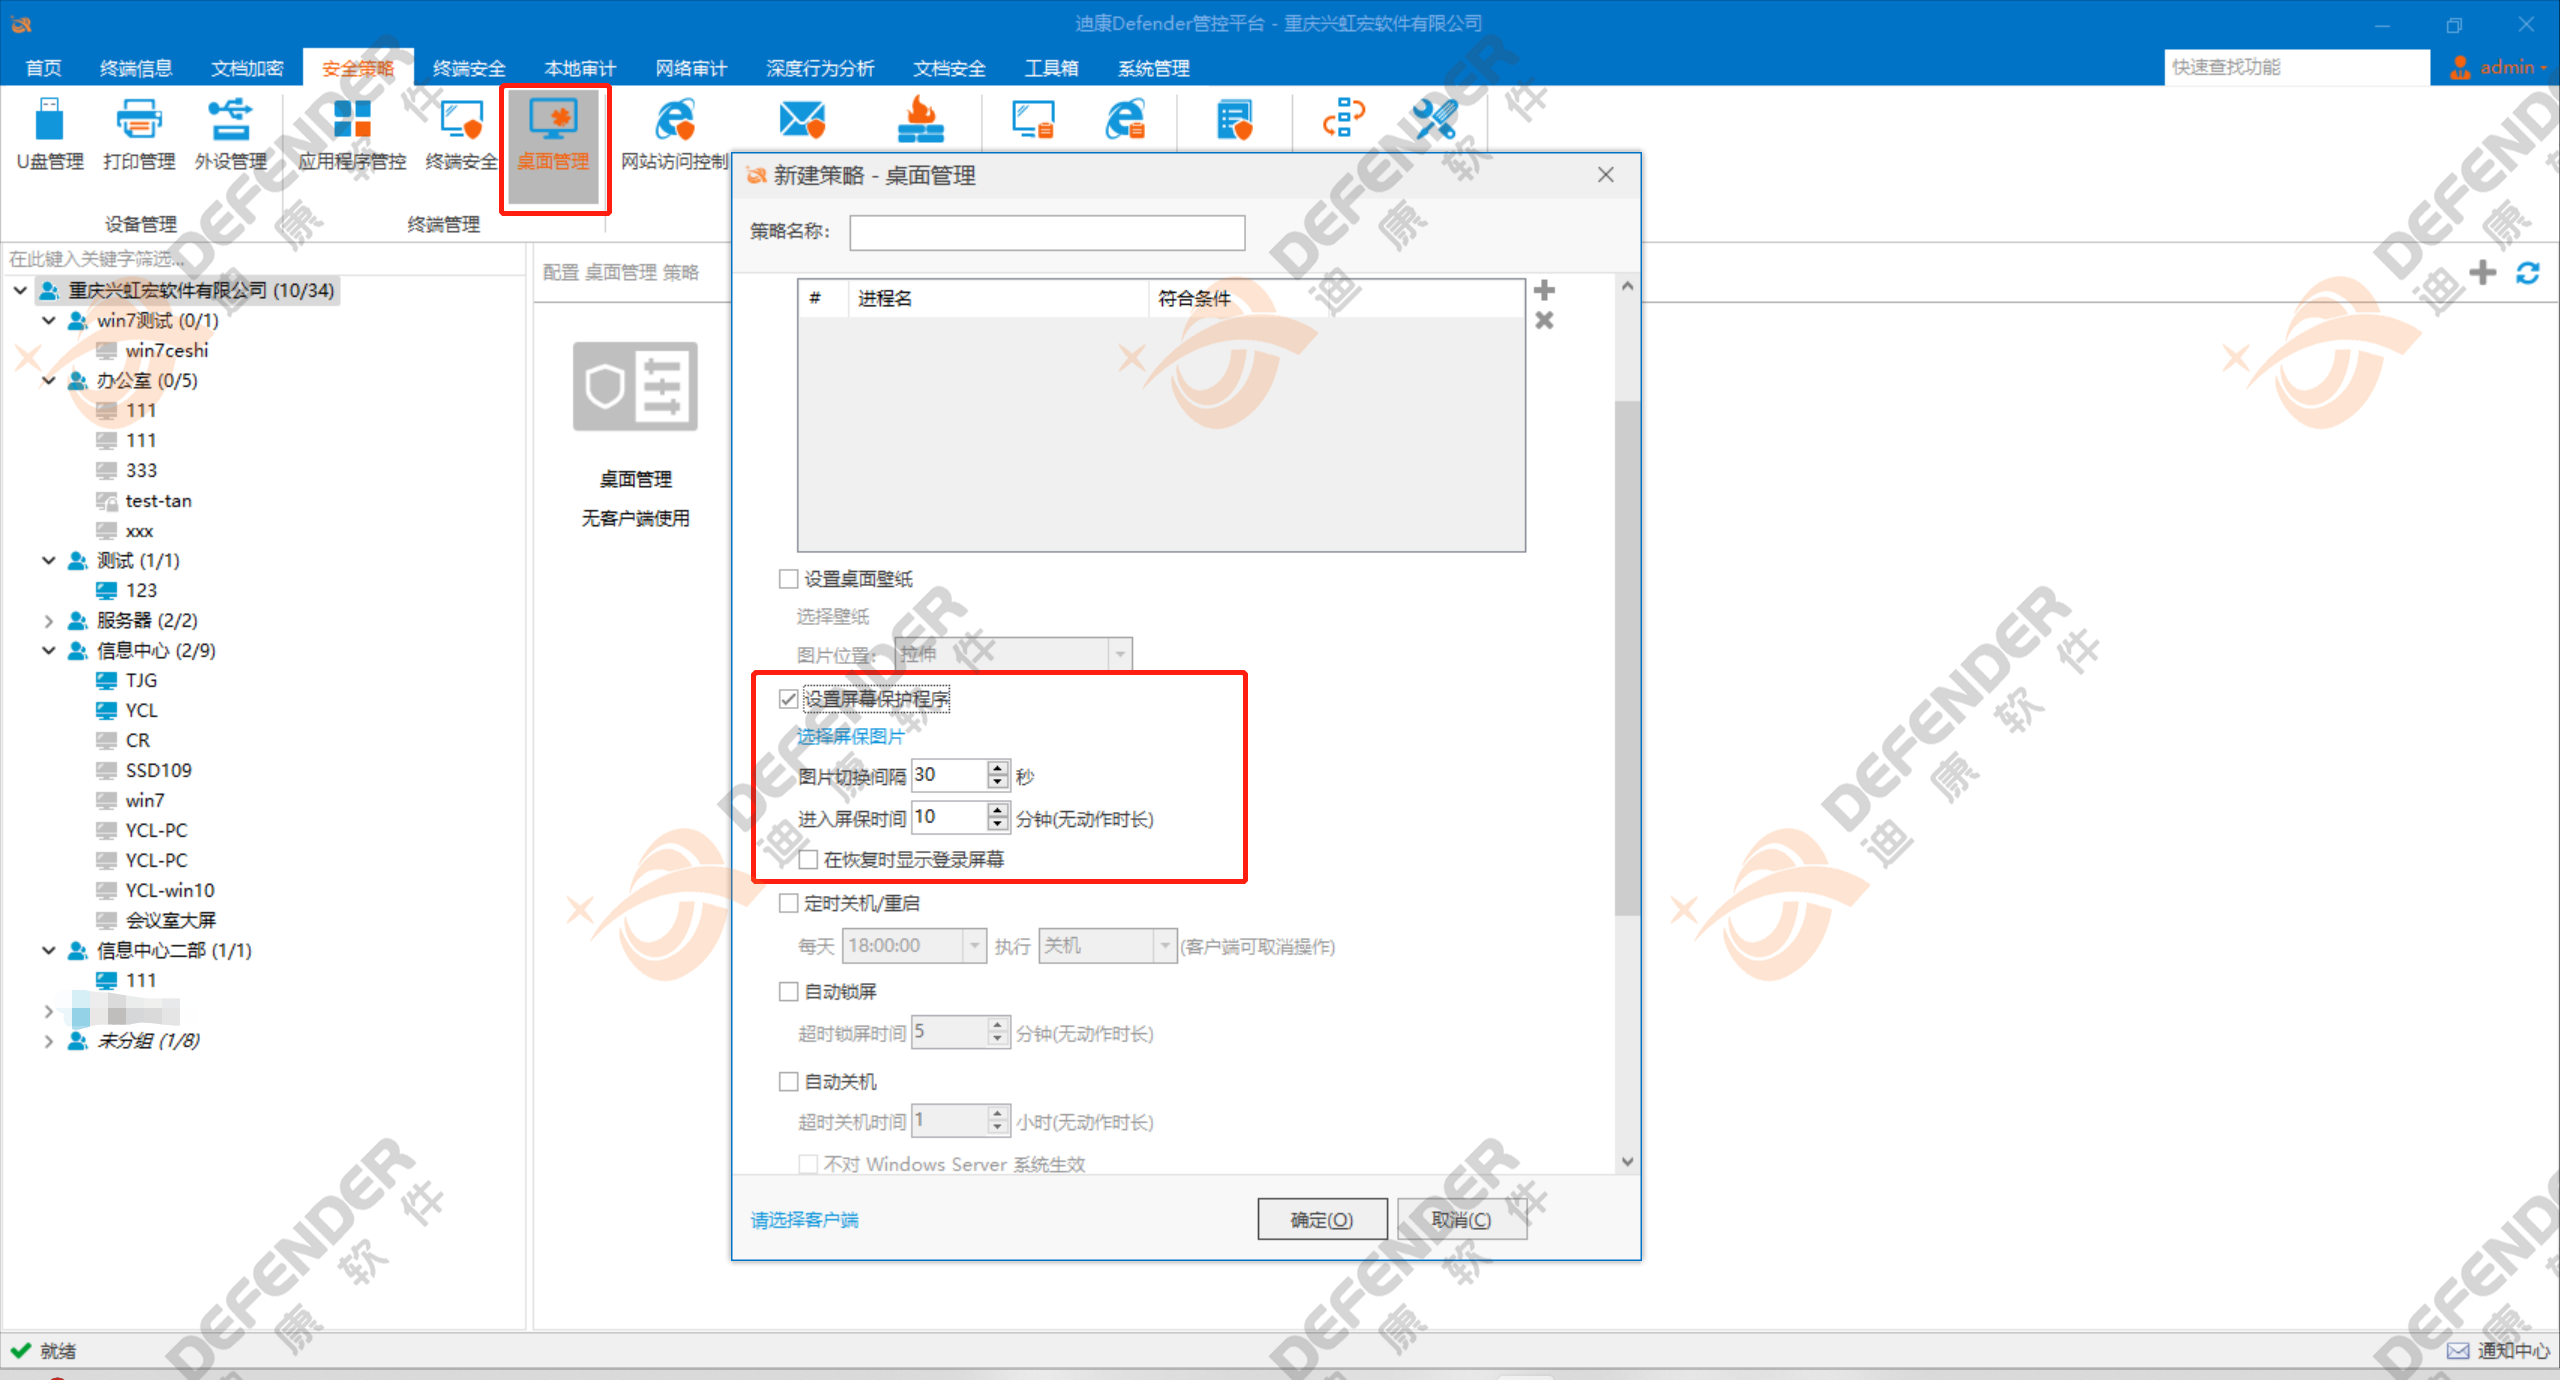Viewport: 2560px width, 1380px height.
Task: Click the wrench and screwdriver tools icon
Action: tap(1435, 120)
